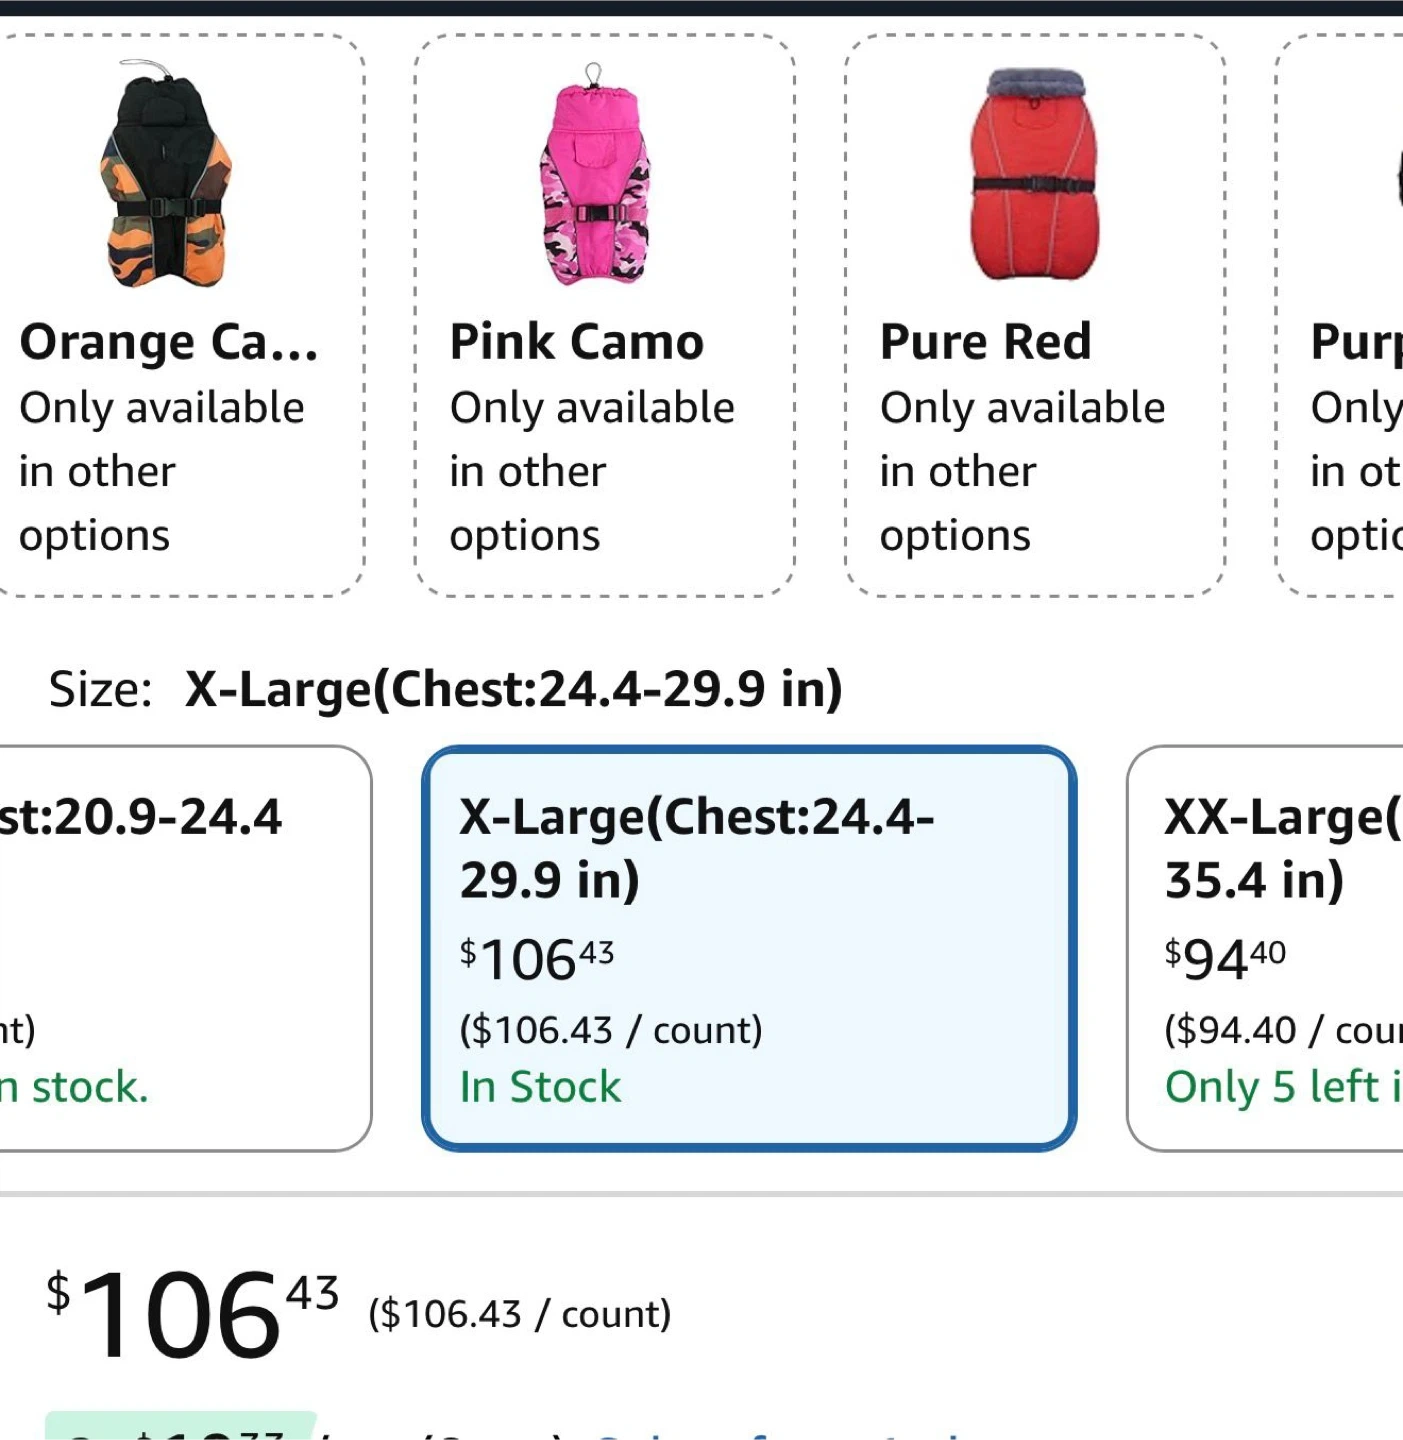Screen dimensions: 1403x1440
Task: Choose the Orange Ca... color label
Action: coord(169,343)
